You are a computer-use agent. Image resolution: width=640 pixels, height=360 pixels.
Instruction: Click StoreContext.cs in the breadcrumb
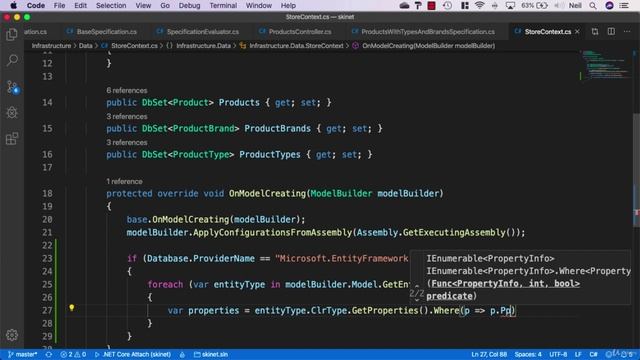pos(134,46)
